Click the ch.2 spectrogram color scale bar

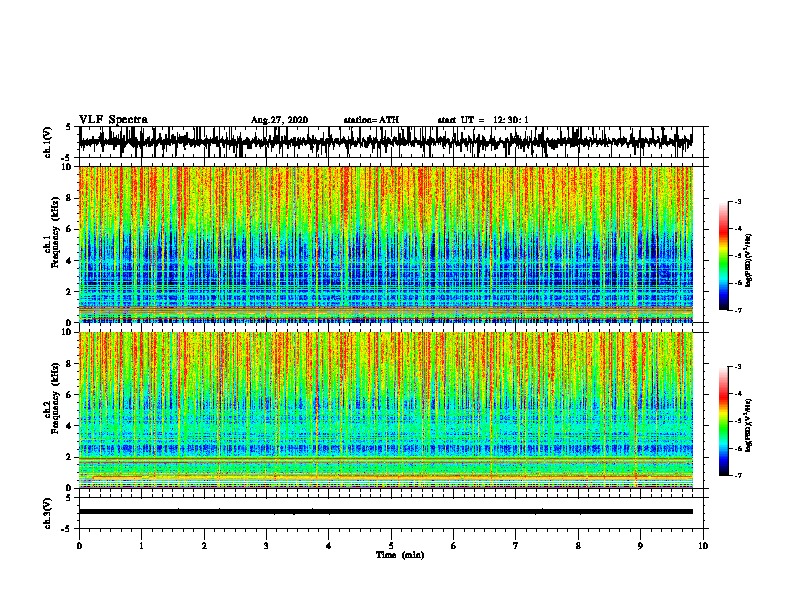coord(723,421)
